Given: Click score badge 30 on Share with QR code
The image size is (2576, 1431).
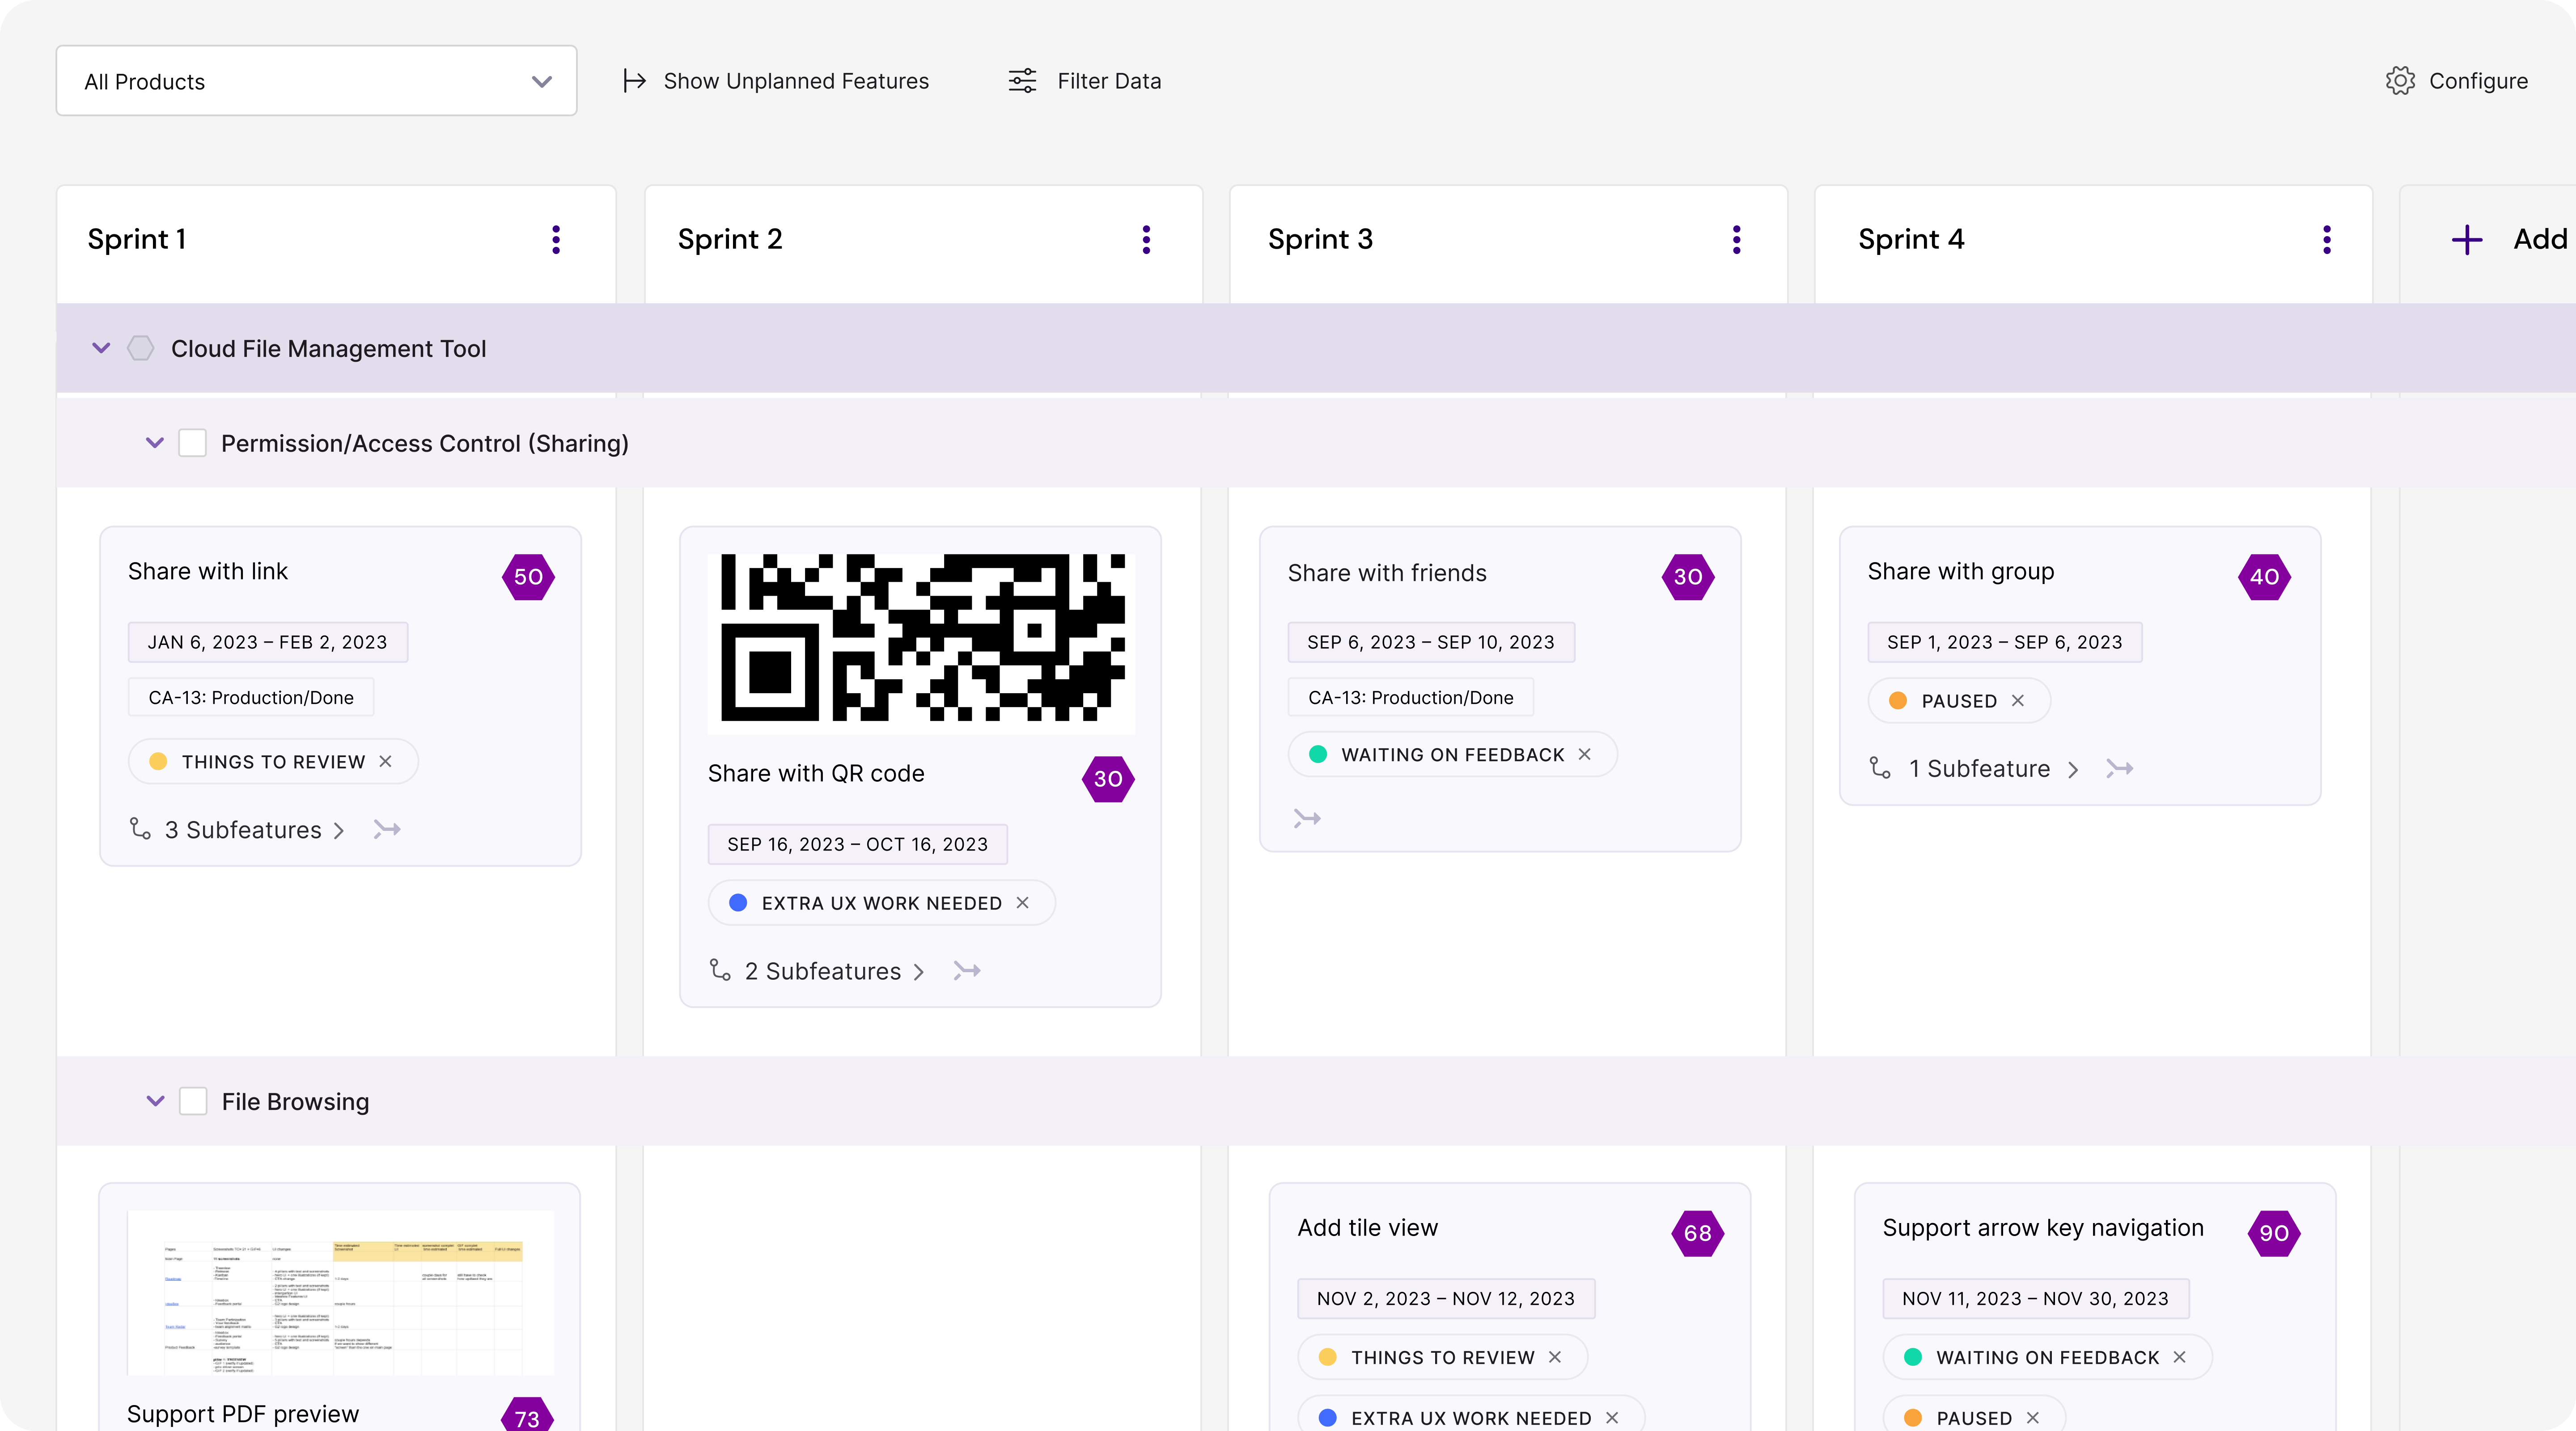Looking at the screenshot, I should (1108, 779).
